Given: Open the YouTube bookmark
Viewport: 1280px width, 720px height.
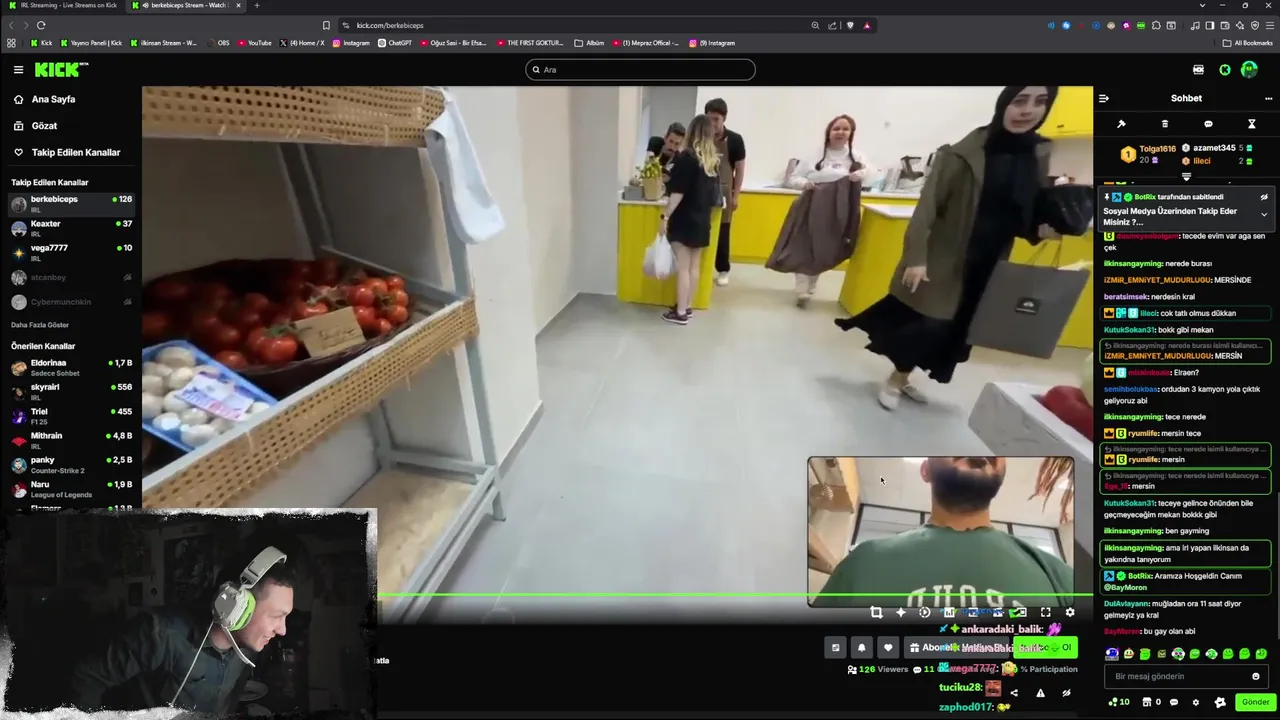Looking at the screenshot, I should 254,43.
